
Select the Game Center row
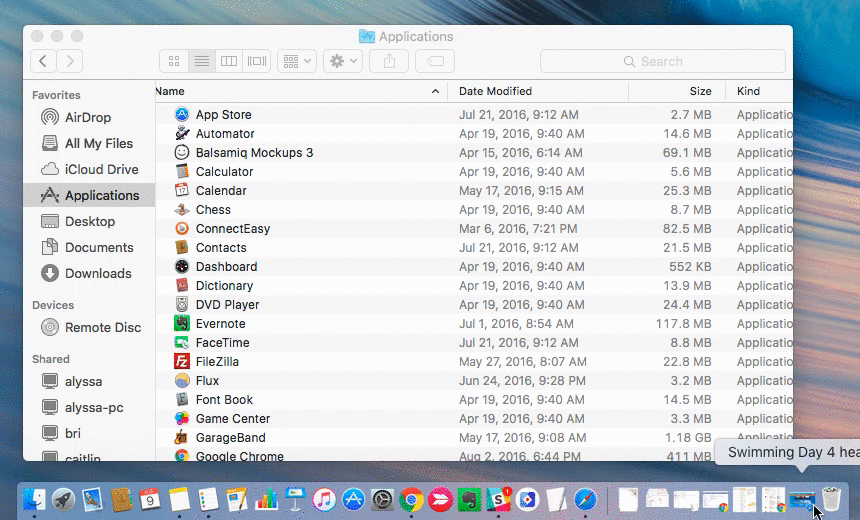pos(474,419)
